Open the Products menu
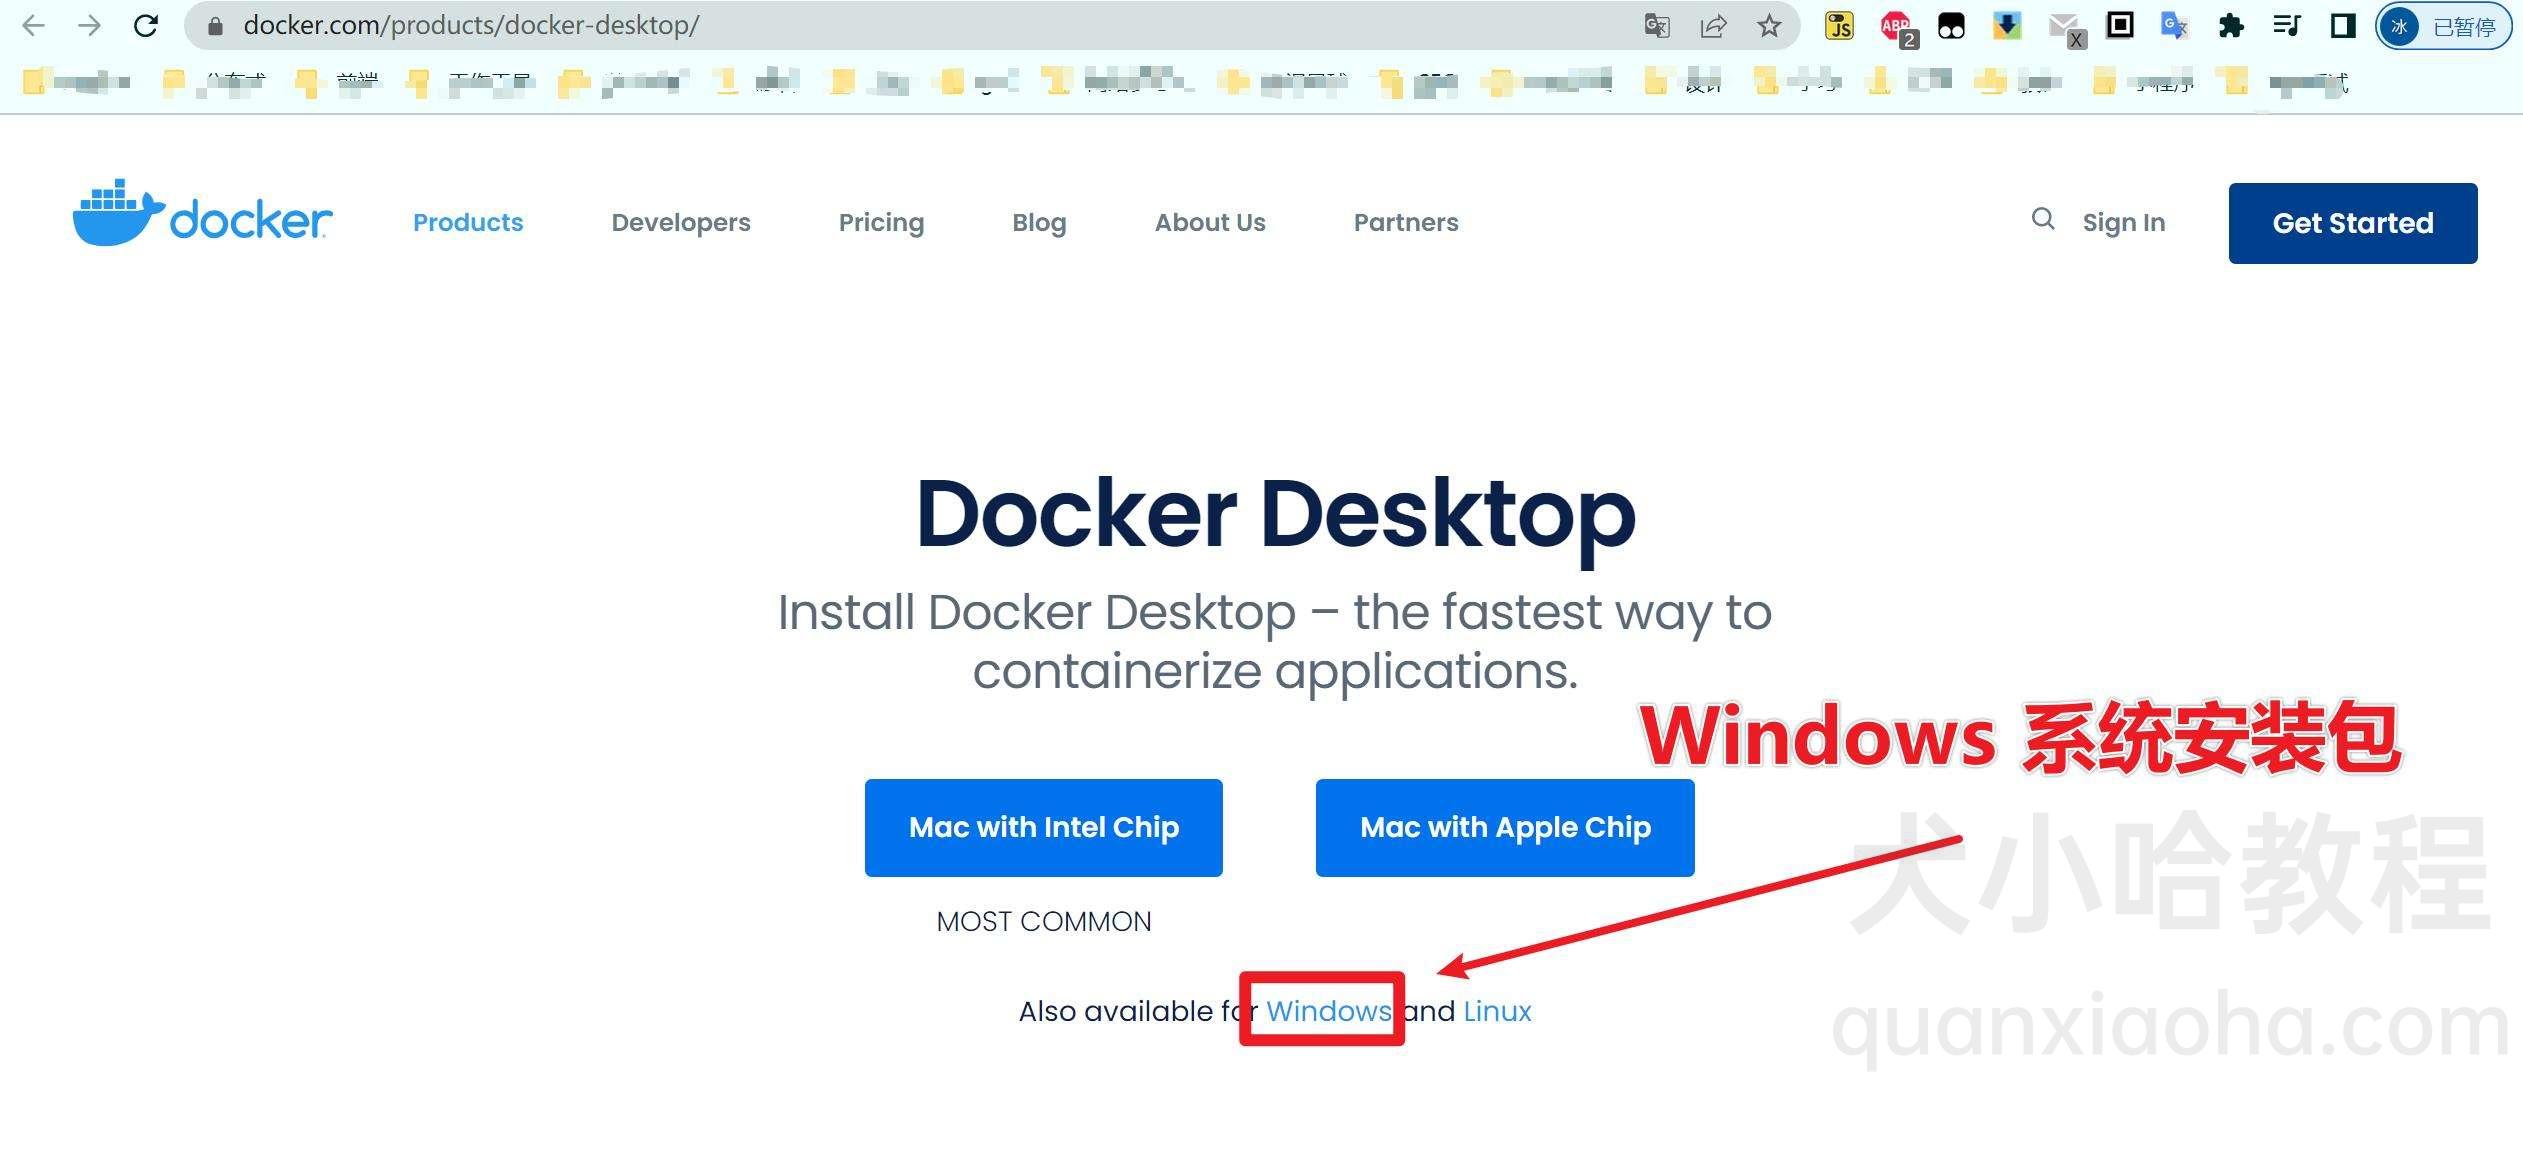Image resolution: width=2523 pixels, height=1149 pixels. [467, 222]
